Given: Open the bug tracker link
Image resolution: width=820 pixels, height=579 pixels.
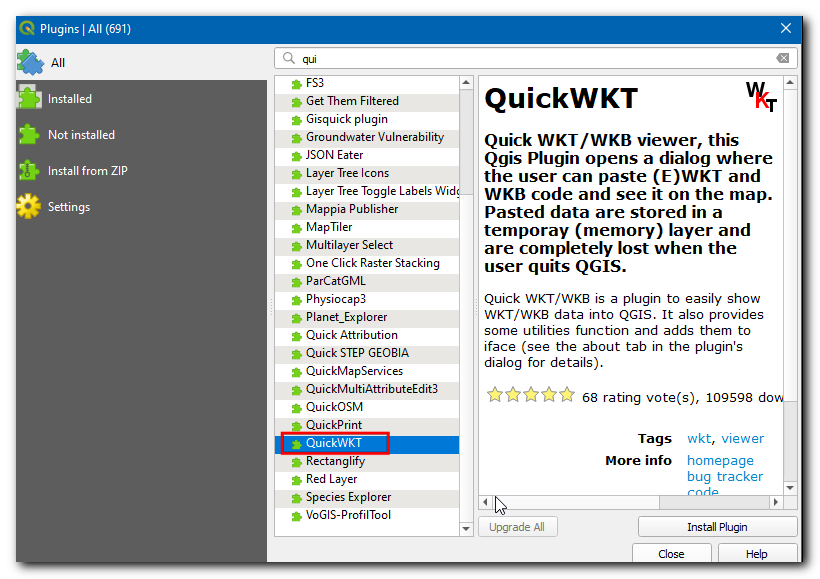Looking at the screenshot, I should tap(724, 476).
